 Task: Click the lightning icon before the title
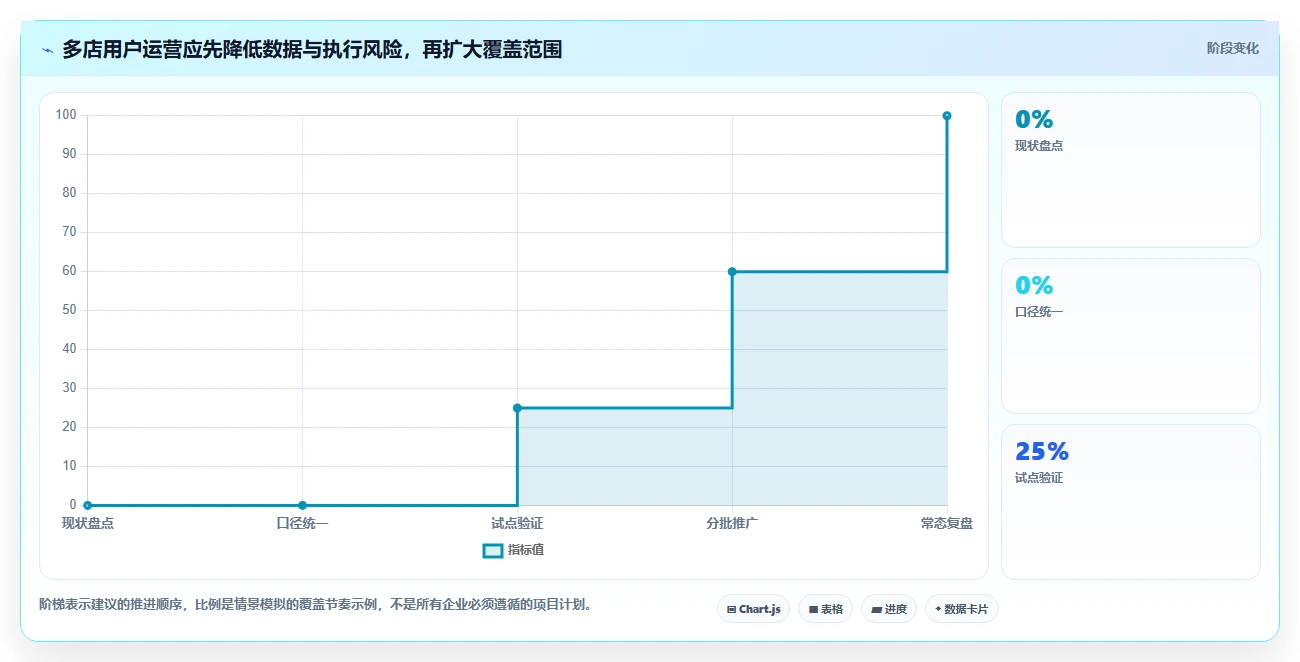point(47,50)
